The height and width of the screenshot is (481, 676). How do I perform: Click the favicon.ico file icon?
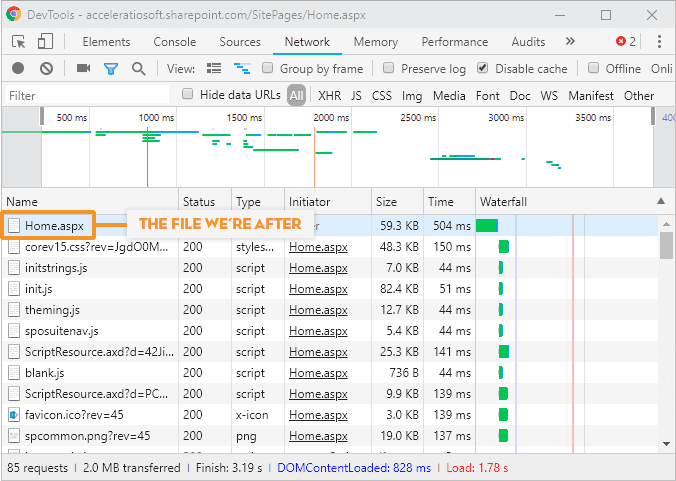click(x=14, y=415)
